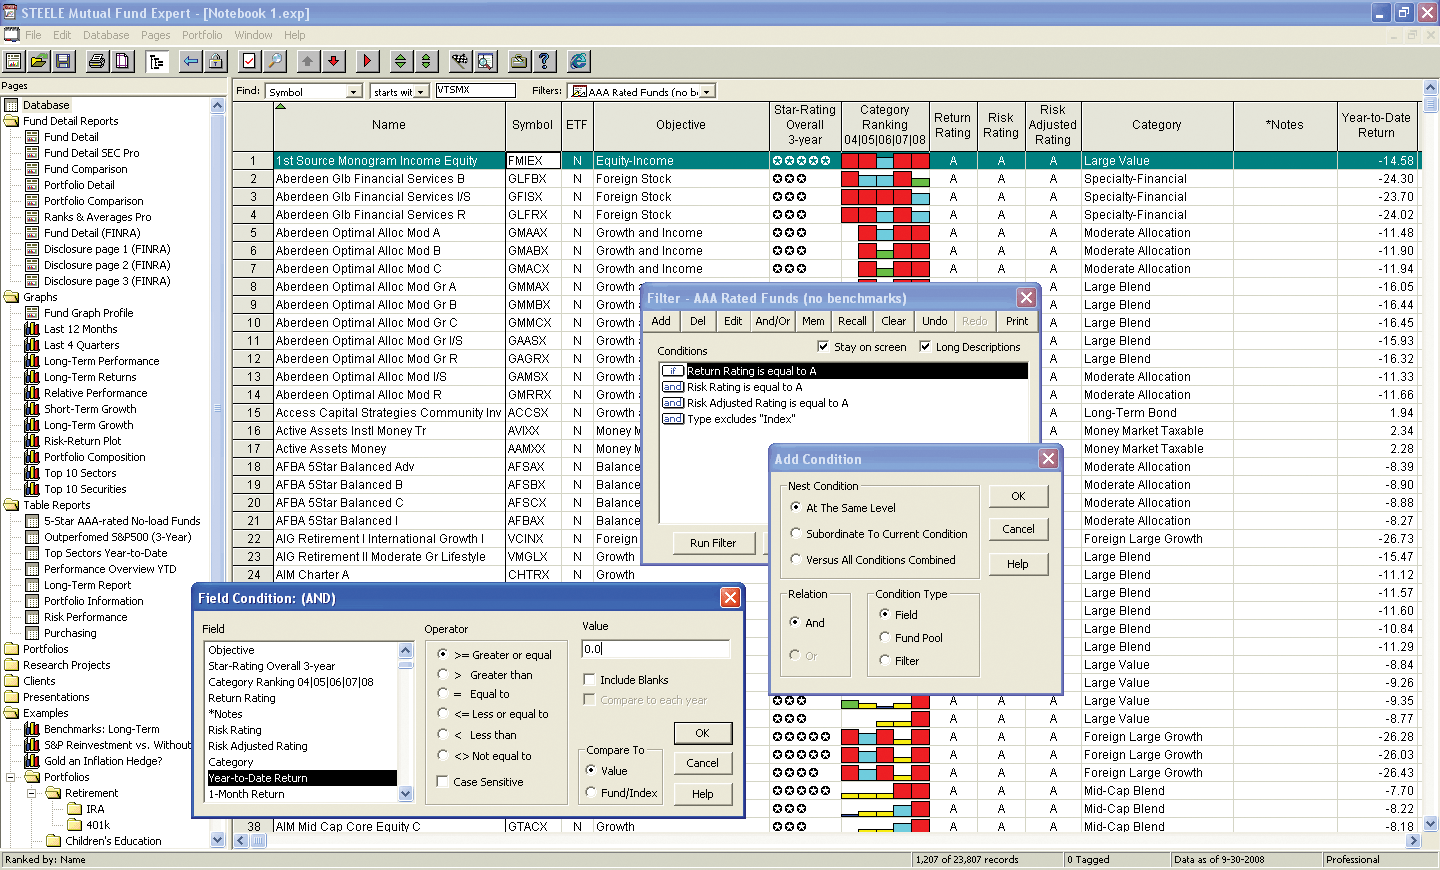The height and width of the screenshot is (870, 1440).
Task: Select the Less than operator radio button
Action: [443, 735]
